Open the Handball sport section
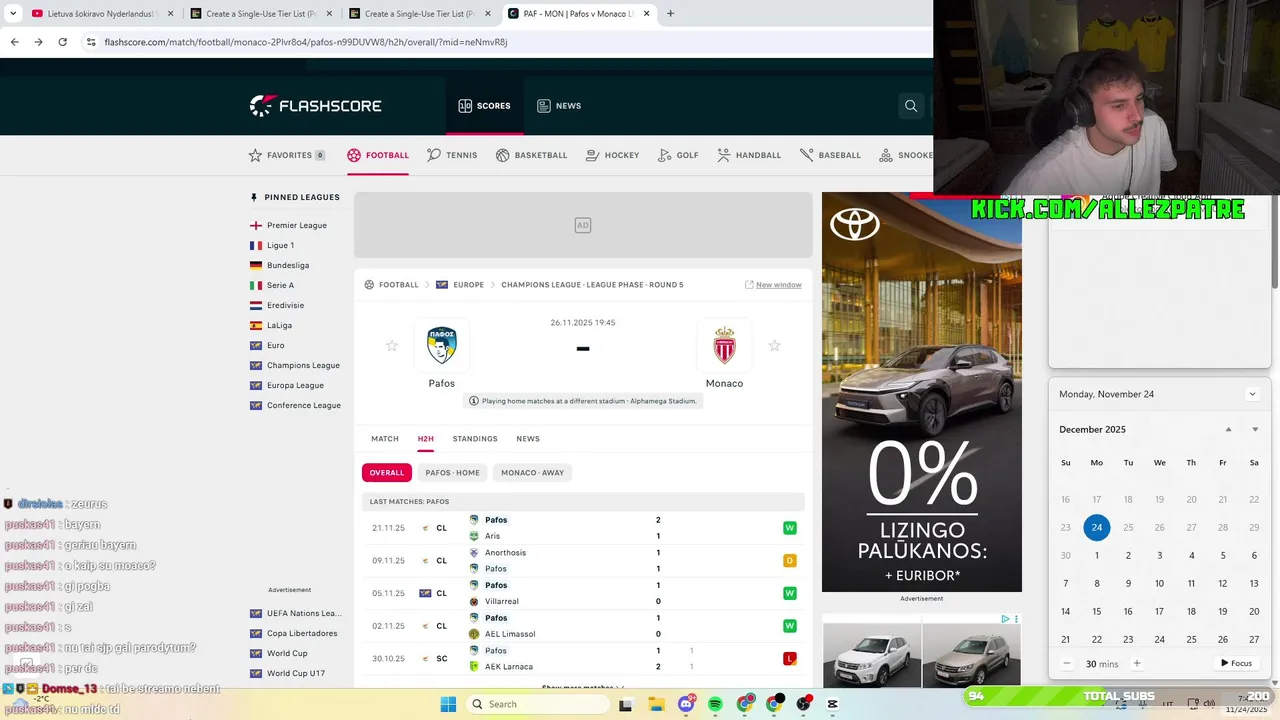This screenshot has width=1280, height=720. 749,155
